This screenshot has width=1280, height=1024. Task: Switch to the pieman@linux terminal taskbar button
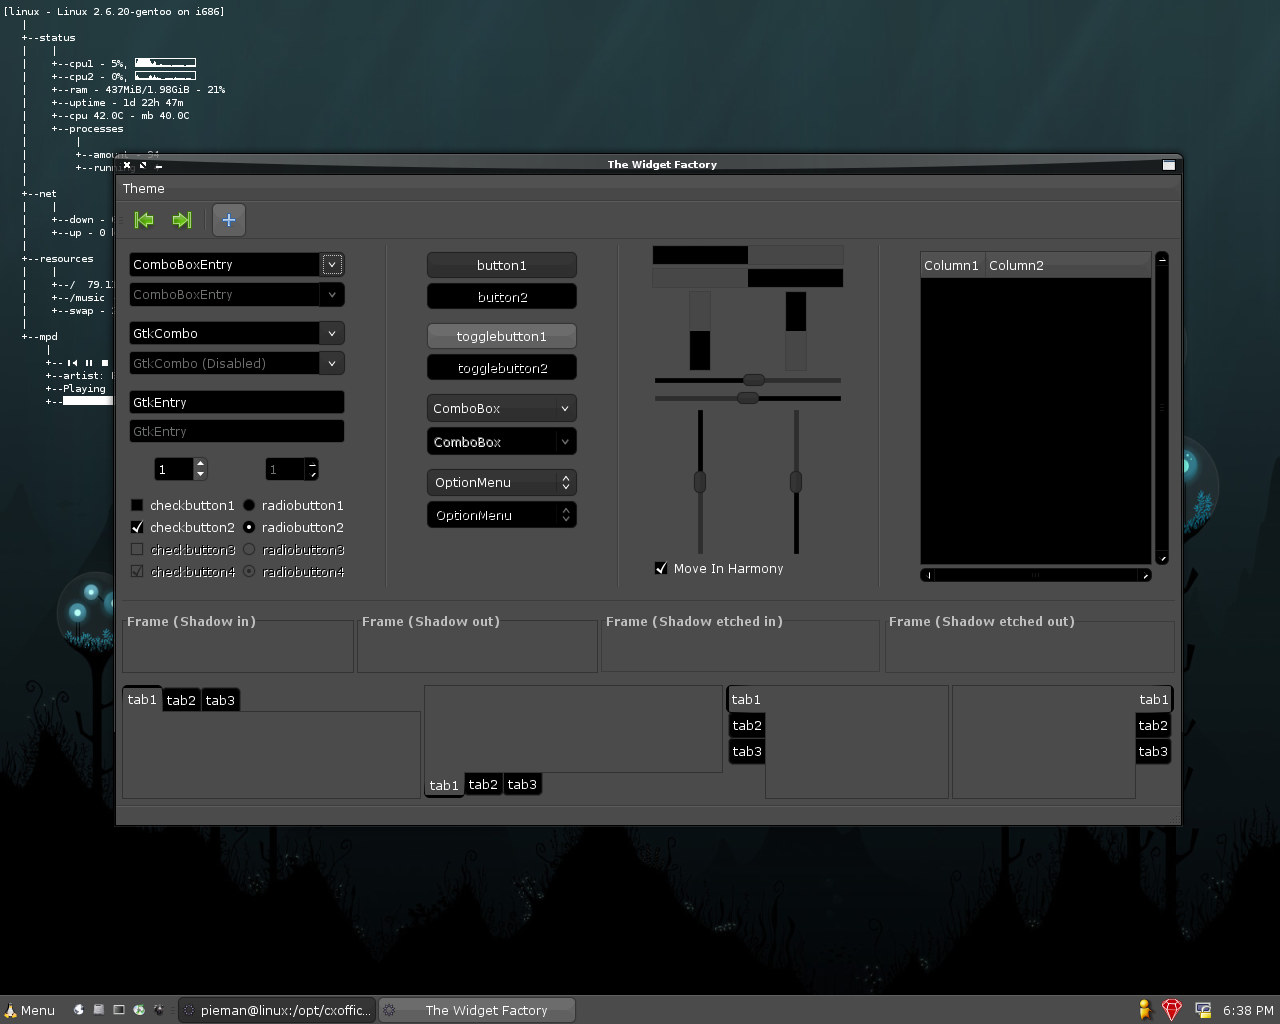pyautogui.click(x=277, y=1010)
